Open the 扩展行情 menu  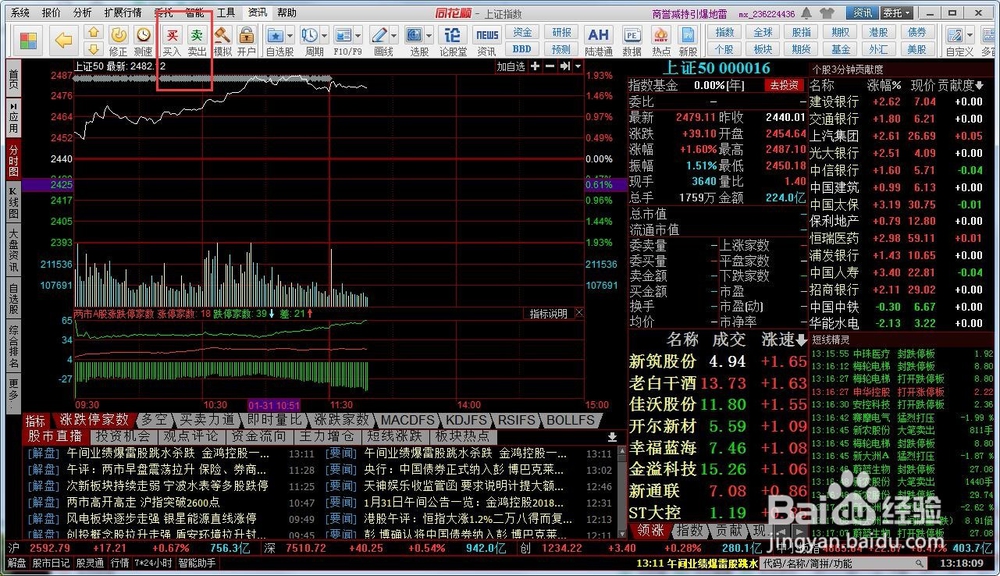tap(122, 13)
